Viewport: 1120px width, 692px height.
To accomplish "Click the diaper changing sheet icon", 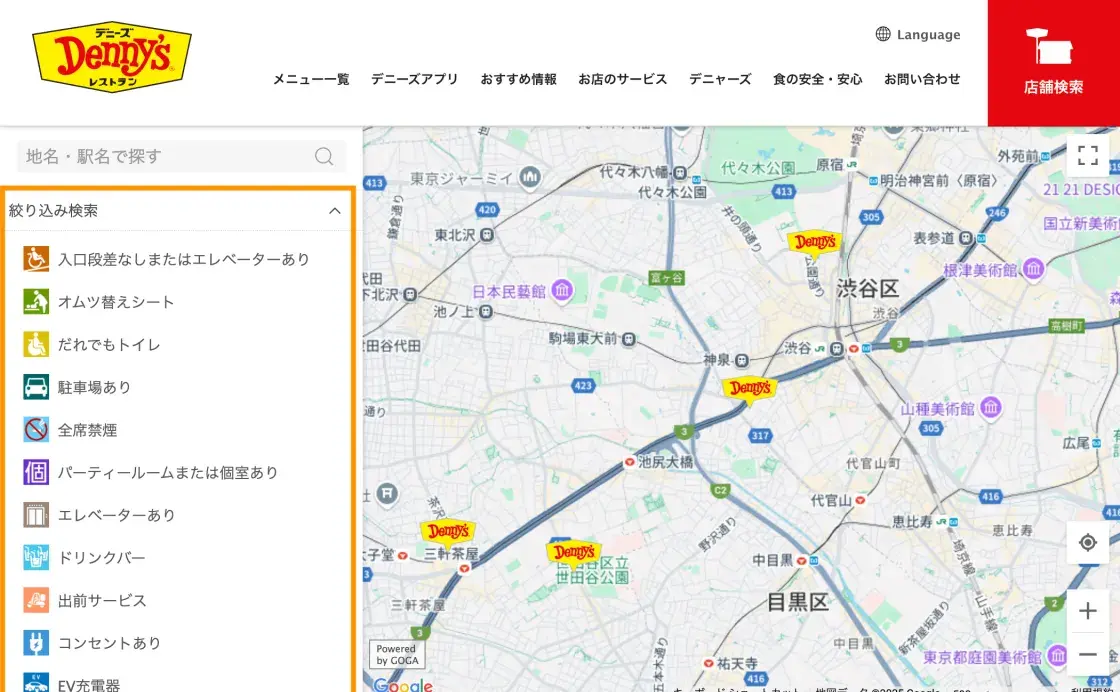I will 36,301.
